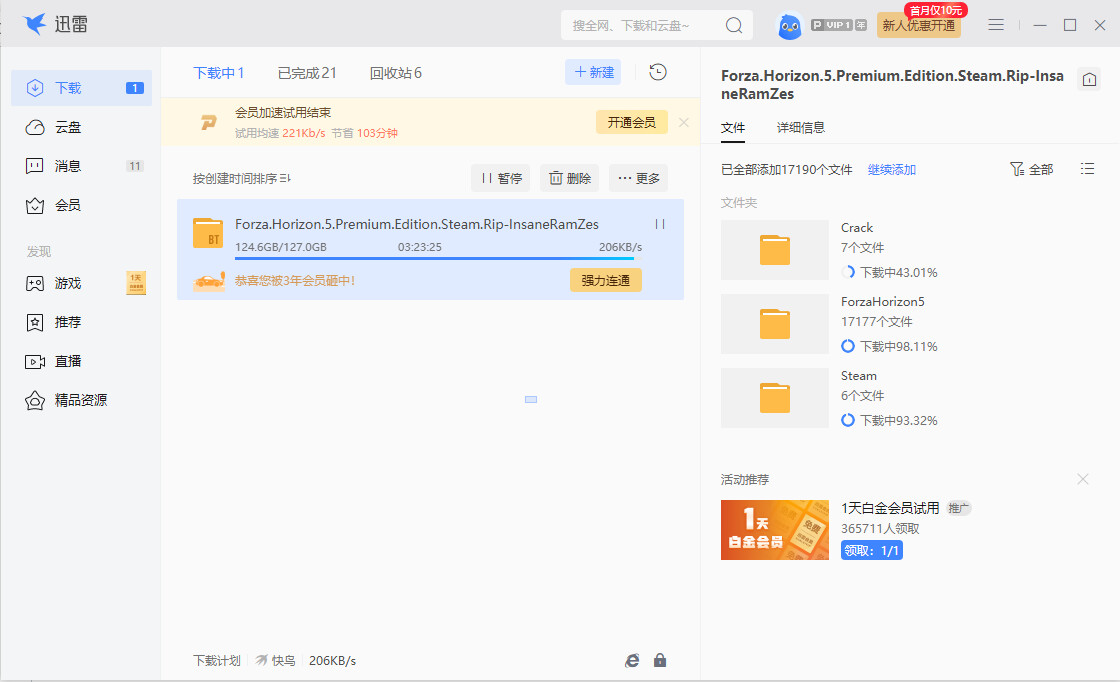Click 下载中93.32% progress indicator
Viewport: 1120px width, 682px height.
click(889, 420)
